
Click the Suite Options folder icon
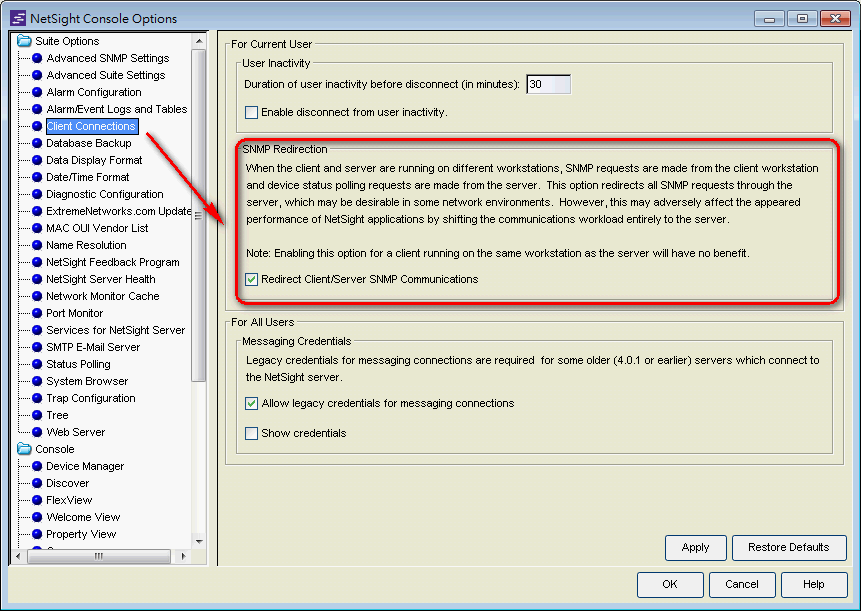[24, 41]
